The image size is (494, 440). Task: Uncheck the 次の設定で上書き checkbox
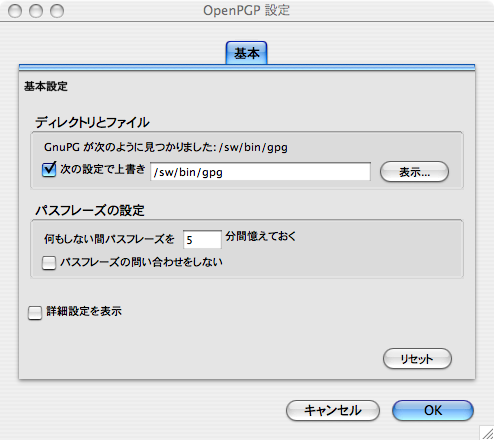49,169
